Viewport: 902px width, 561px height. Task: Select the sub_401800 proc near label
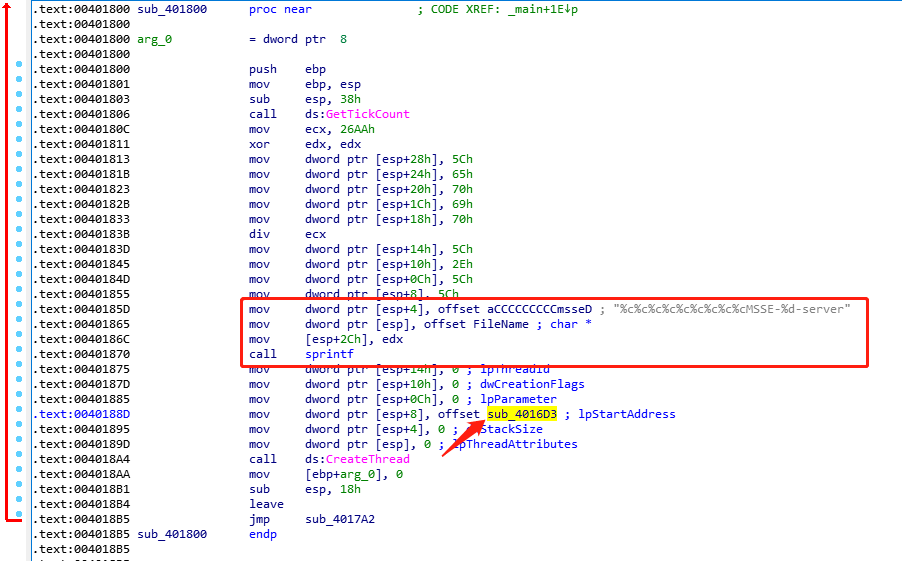click(x=172, y=9)
